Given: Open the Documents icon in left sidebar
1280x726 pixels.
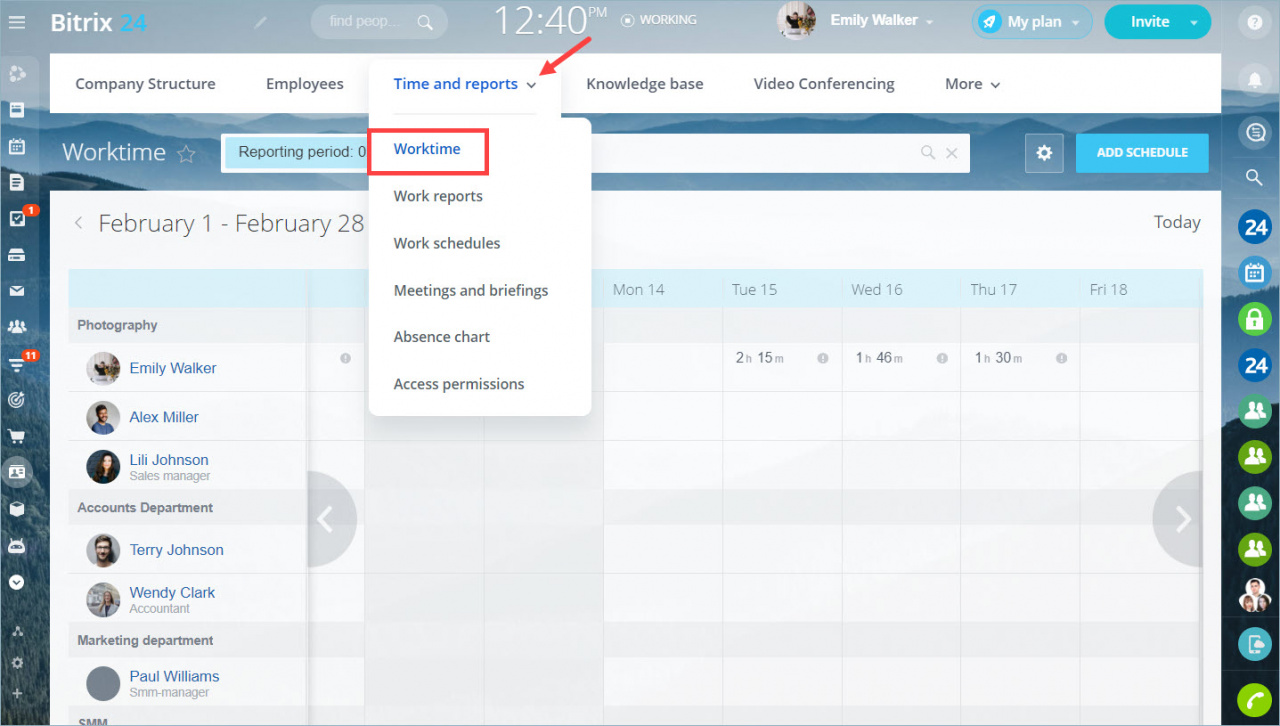Looking at the screenshot, I should 16,182.
